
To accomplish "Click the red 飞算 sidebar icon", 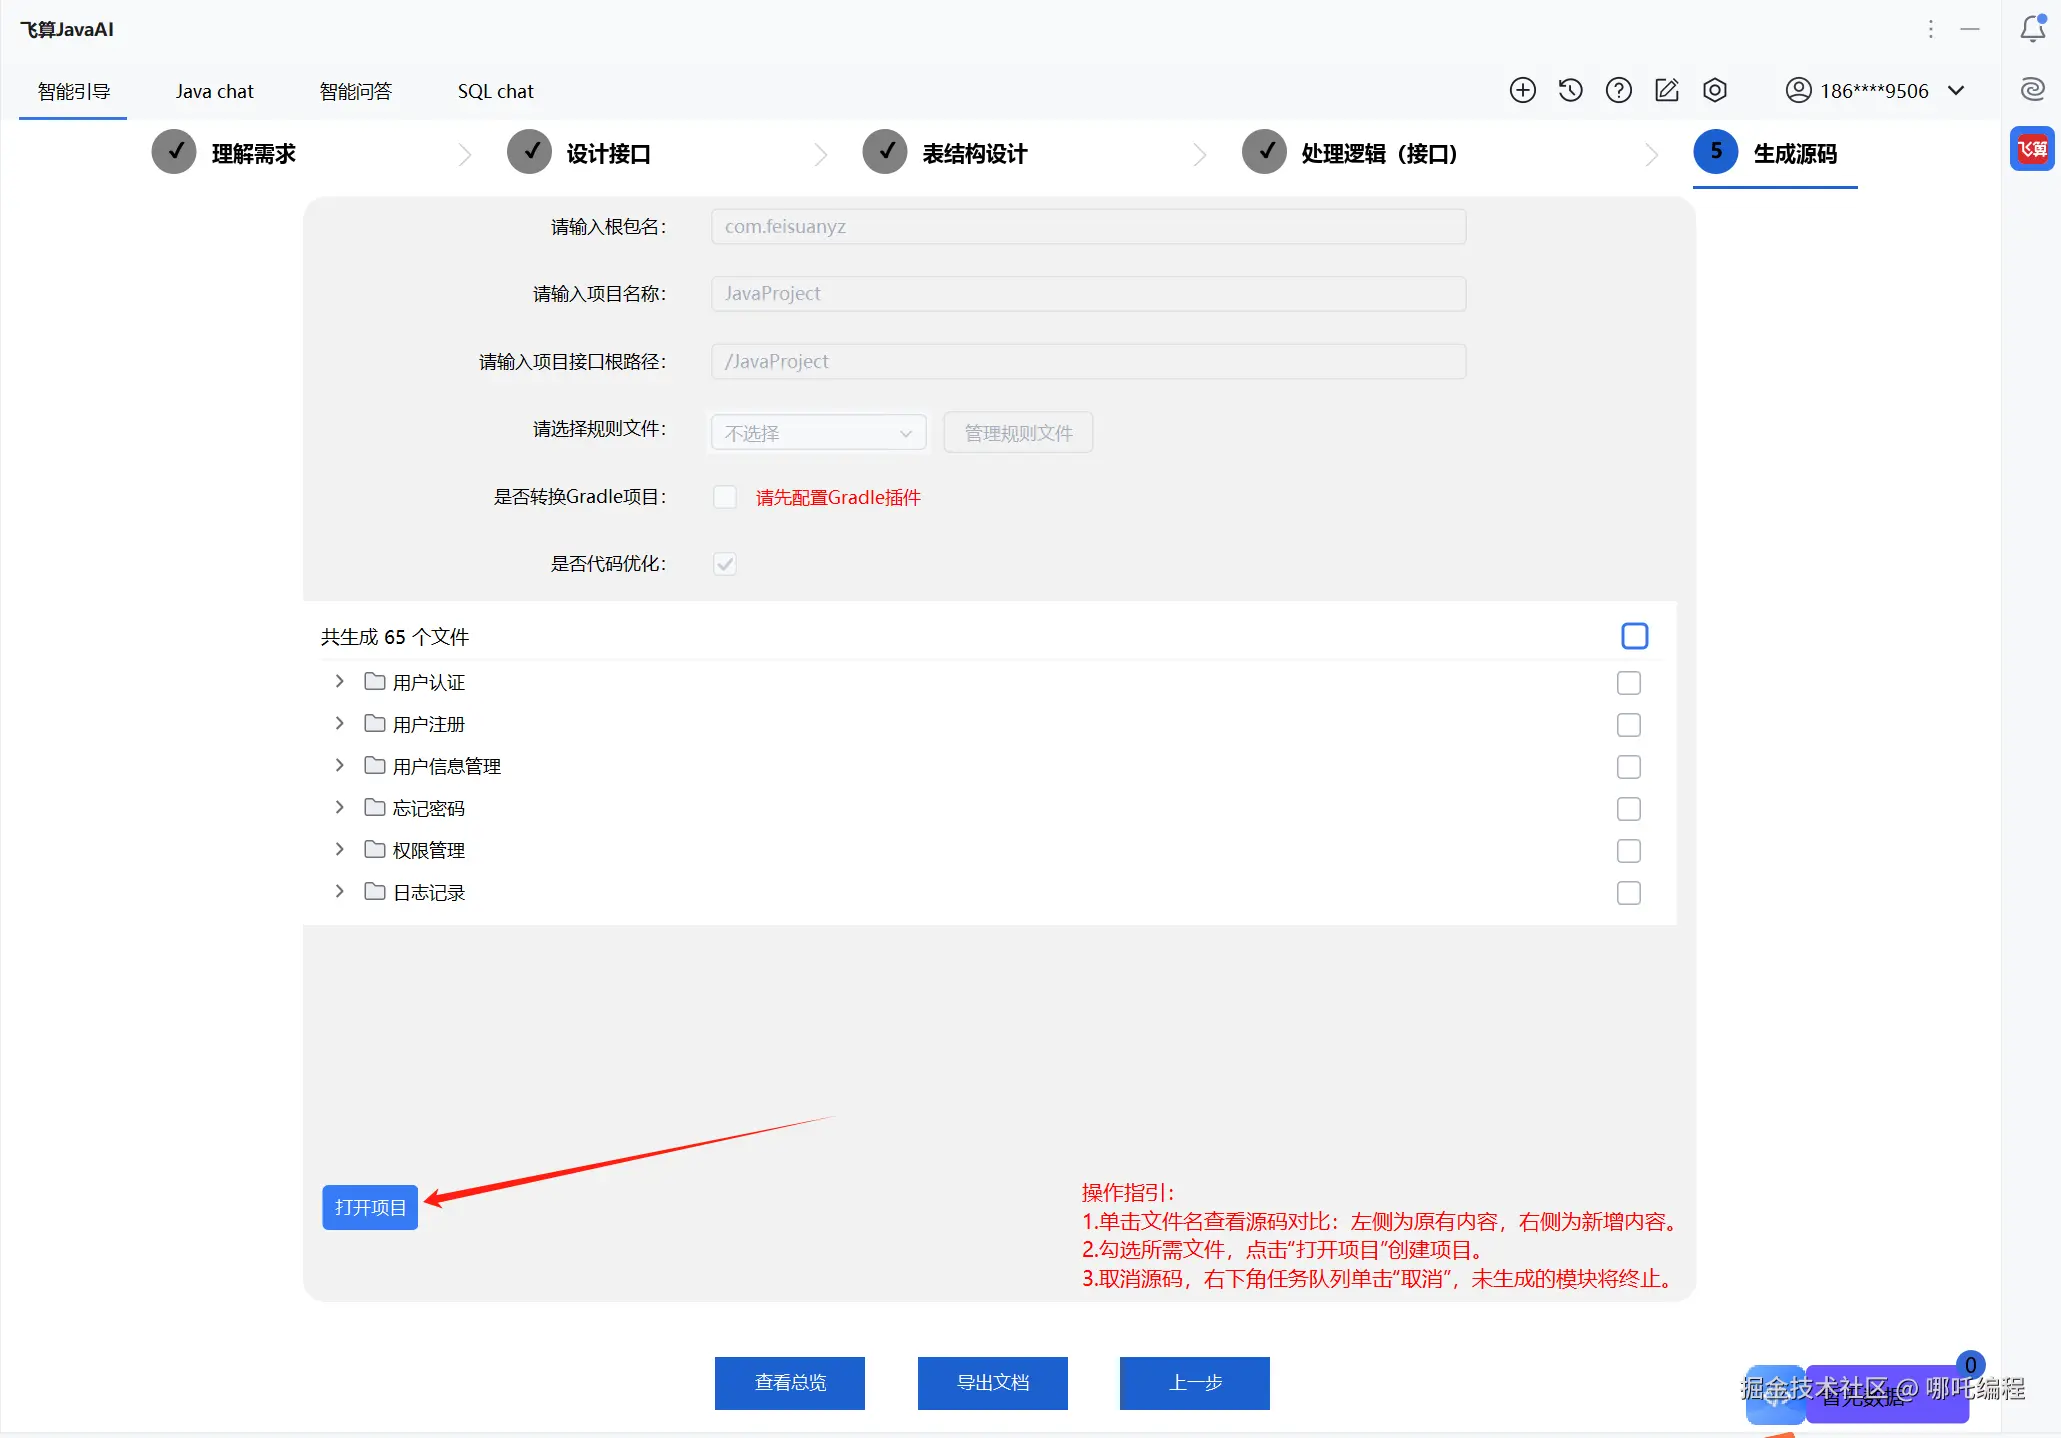I will (2032, 150).
